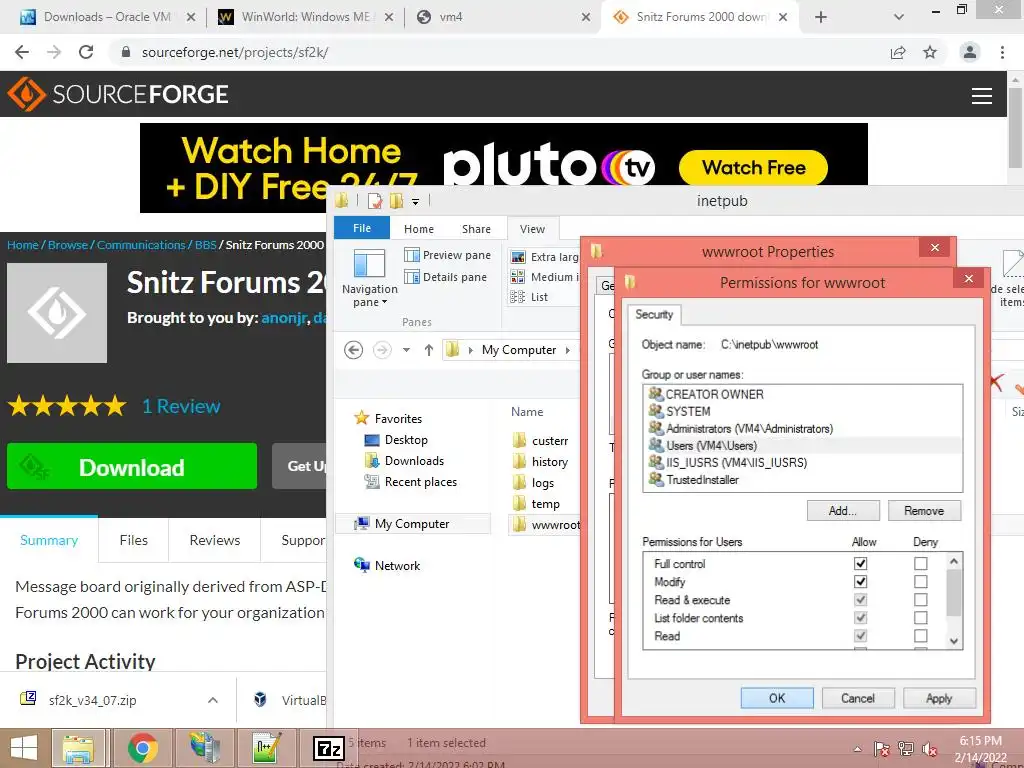Click Details pane in the Explorer ribbon
Screen dimensions: 1024x768
(445, 277)
